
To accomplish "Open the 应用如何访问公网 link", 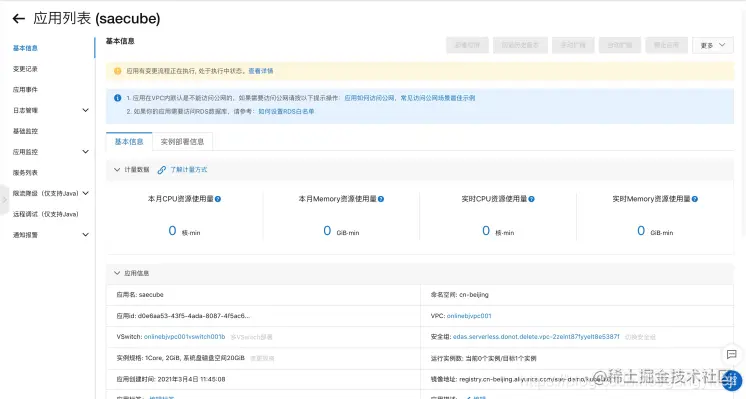I will coord(370,98).
